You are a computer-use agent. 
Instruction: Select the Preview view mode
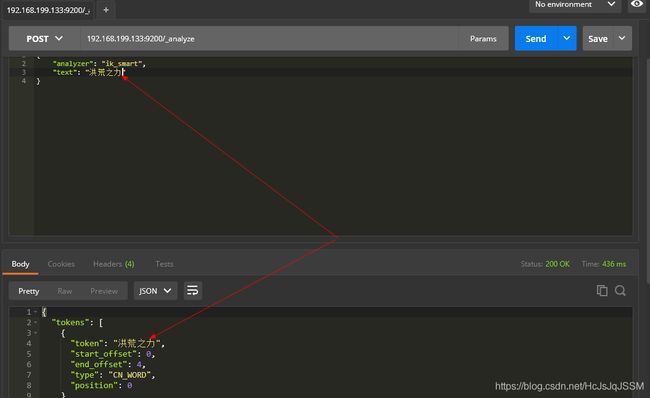point(104,291)
